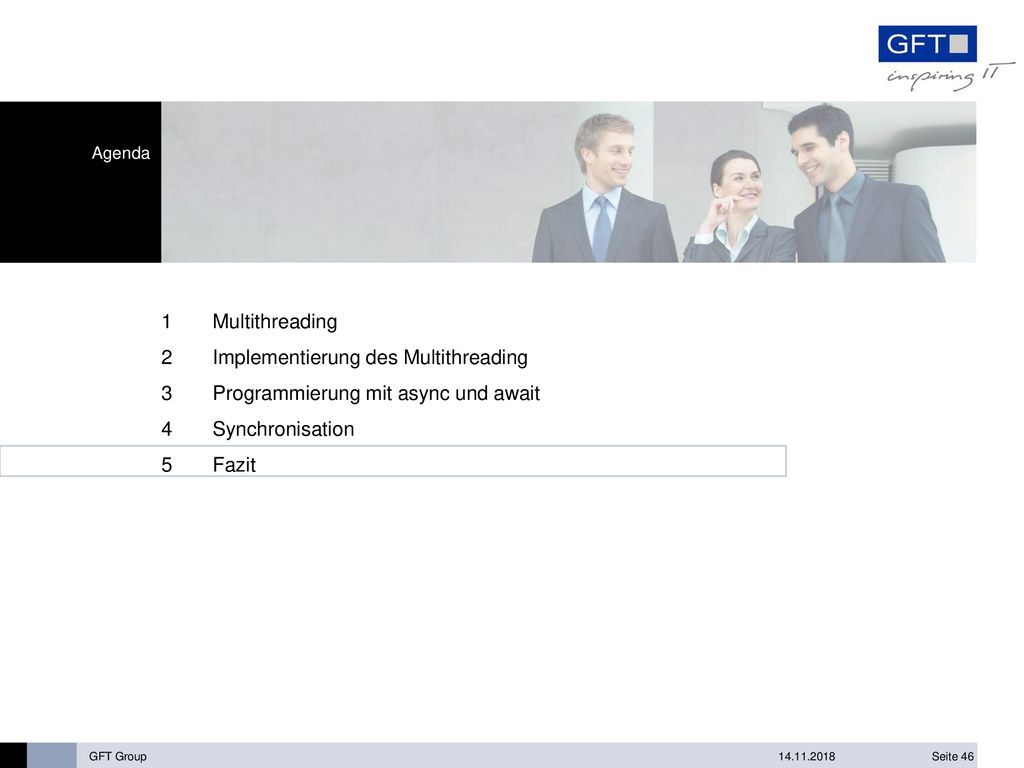Click agenda number '1'
Image resolution: width=1024 pixels, height=768 pixels.
(x=167, y=321)
